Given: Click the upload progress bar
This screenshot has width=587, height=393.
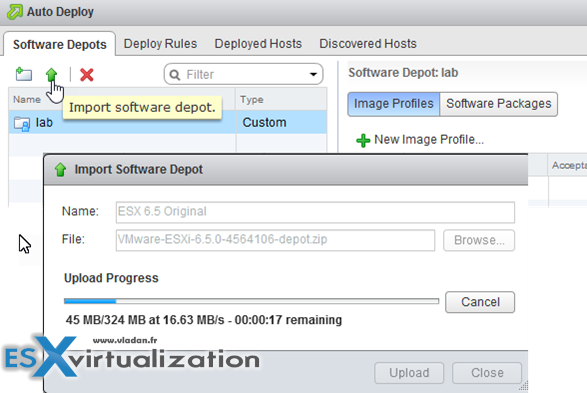Looking at the screenshot, I should [251, 301].
